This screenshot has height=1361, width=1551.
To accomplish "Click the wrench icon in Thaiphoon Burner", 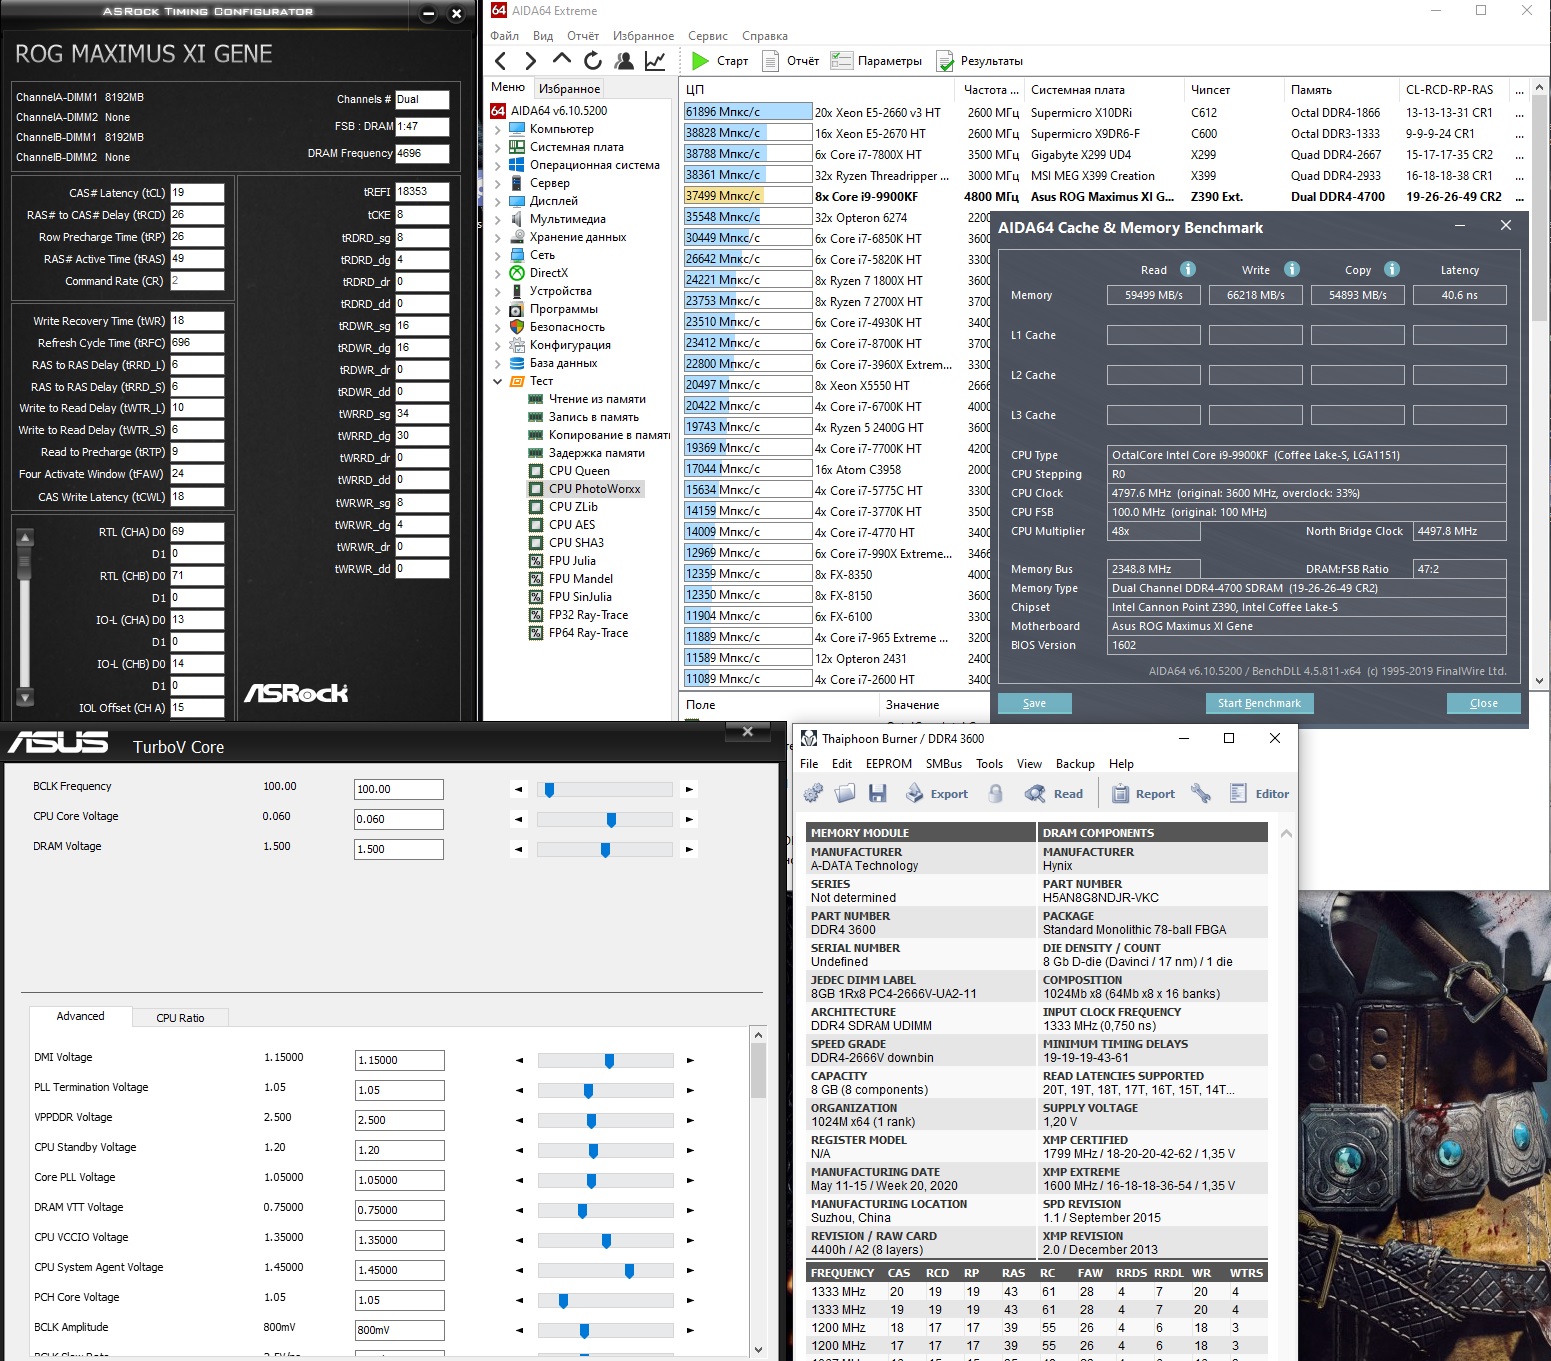I will 1201,794.
